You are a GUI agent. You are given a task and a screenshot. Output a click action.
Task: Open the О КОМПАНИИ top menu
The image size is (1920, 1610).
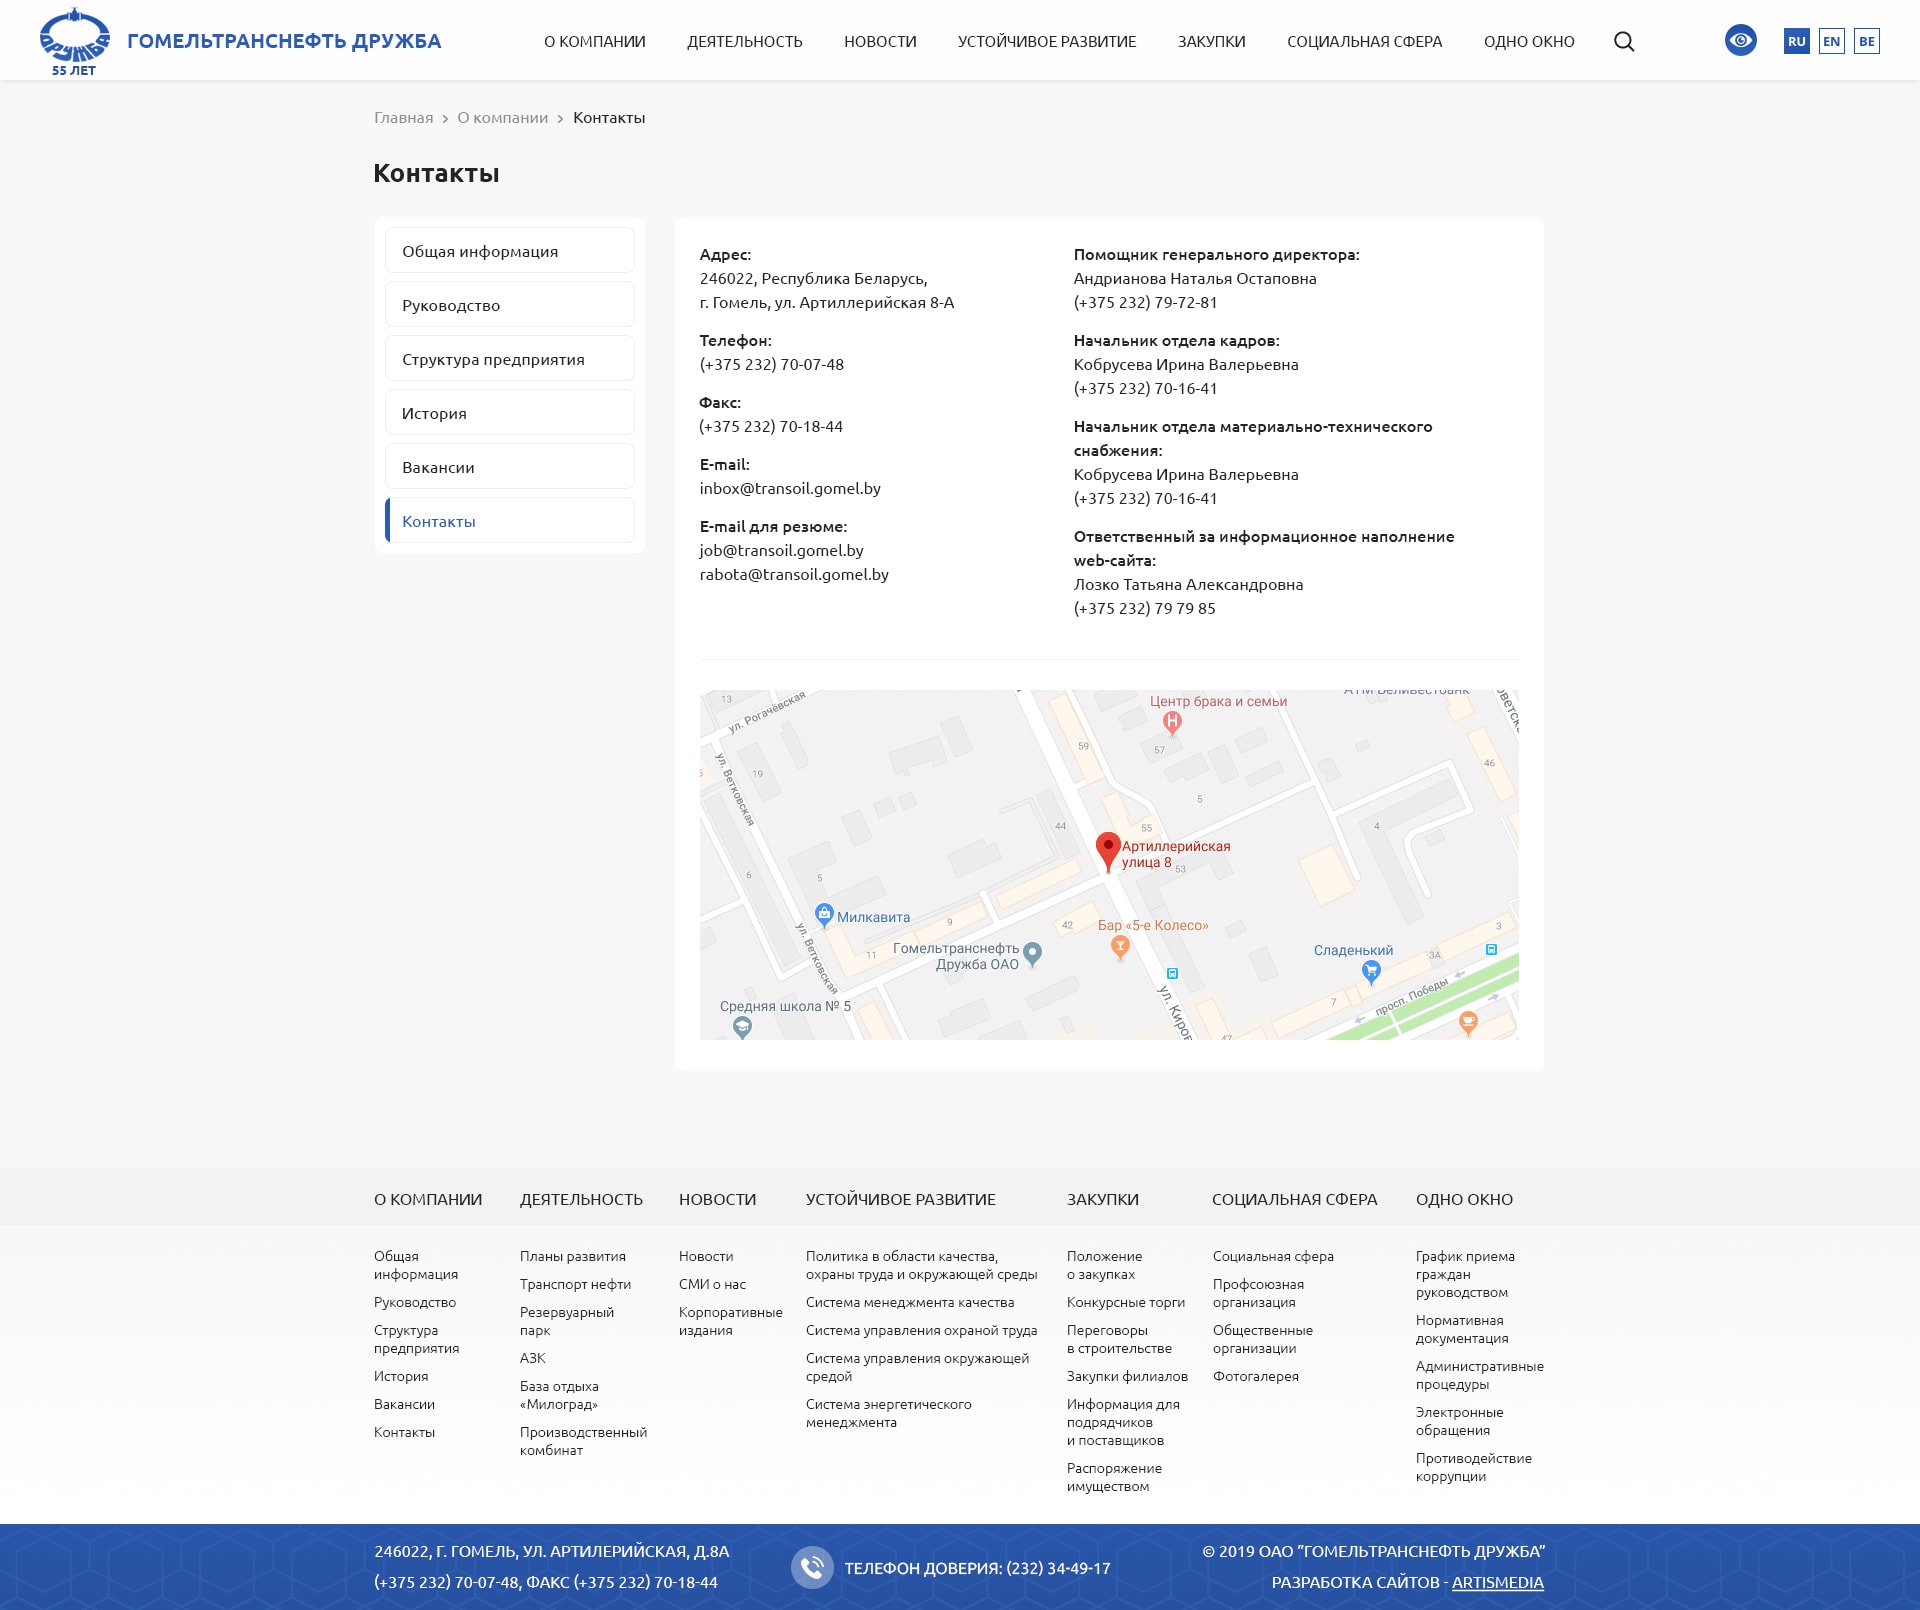pyautogui.click(x=594, y=41)
